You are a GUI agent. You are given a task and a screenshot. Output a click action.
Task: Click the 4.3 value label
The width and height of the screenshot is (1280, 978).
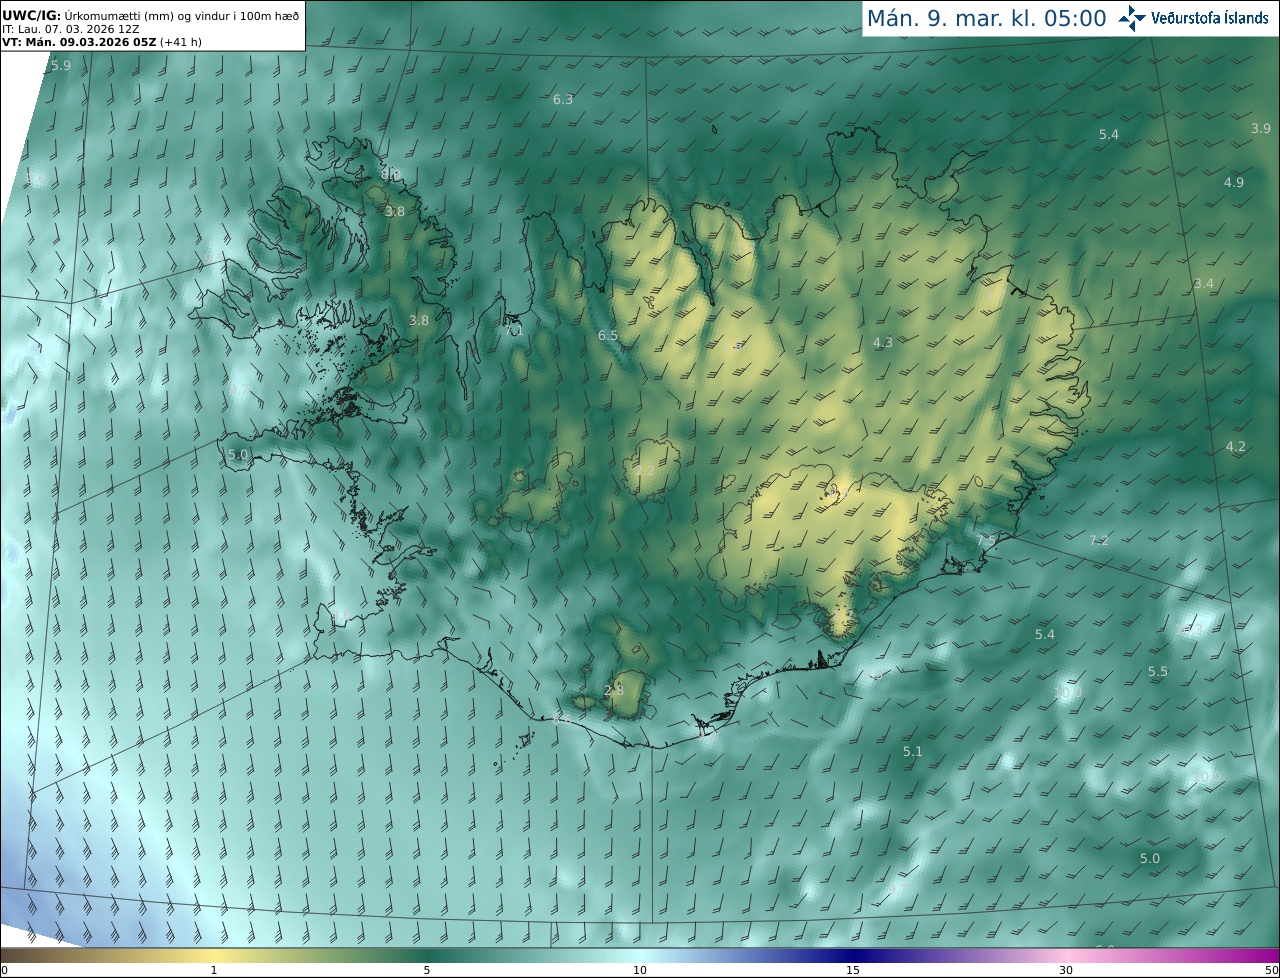pyautogui.click(x=883, y=342)
